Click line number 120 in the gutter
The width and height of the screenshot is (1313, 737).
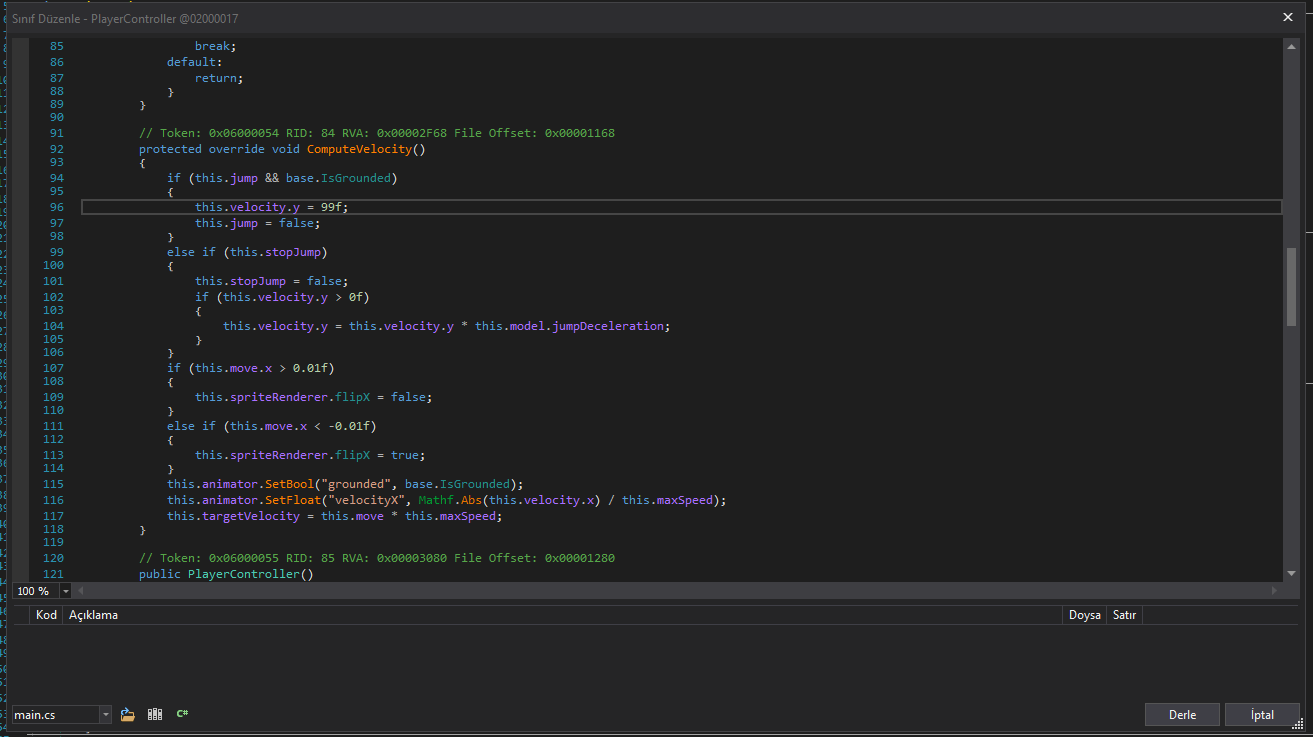click(53, 558)
